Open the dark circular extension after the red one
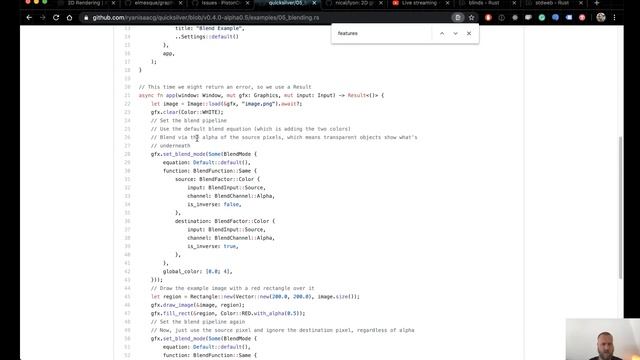This screenshot has width=640, height=360. tap(502, 18)
